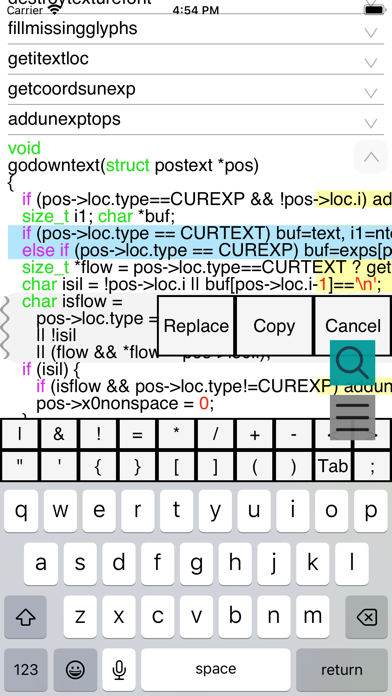The width and height of the screenshot is (392, 696).
Task: Insert asterisk from shortcut row
Action: [x=176, y=434]
